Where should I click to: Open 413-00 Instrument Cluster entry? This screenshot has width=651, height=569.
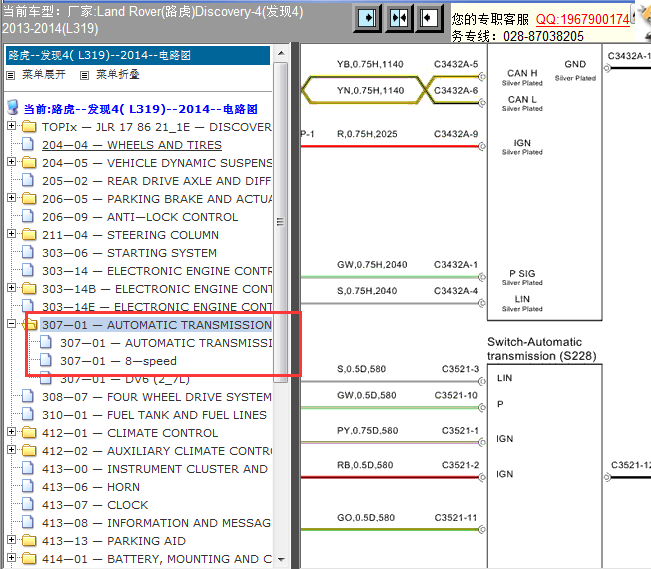(x=155, y=469)
